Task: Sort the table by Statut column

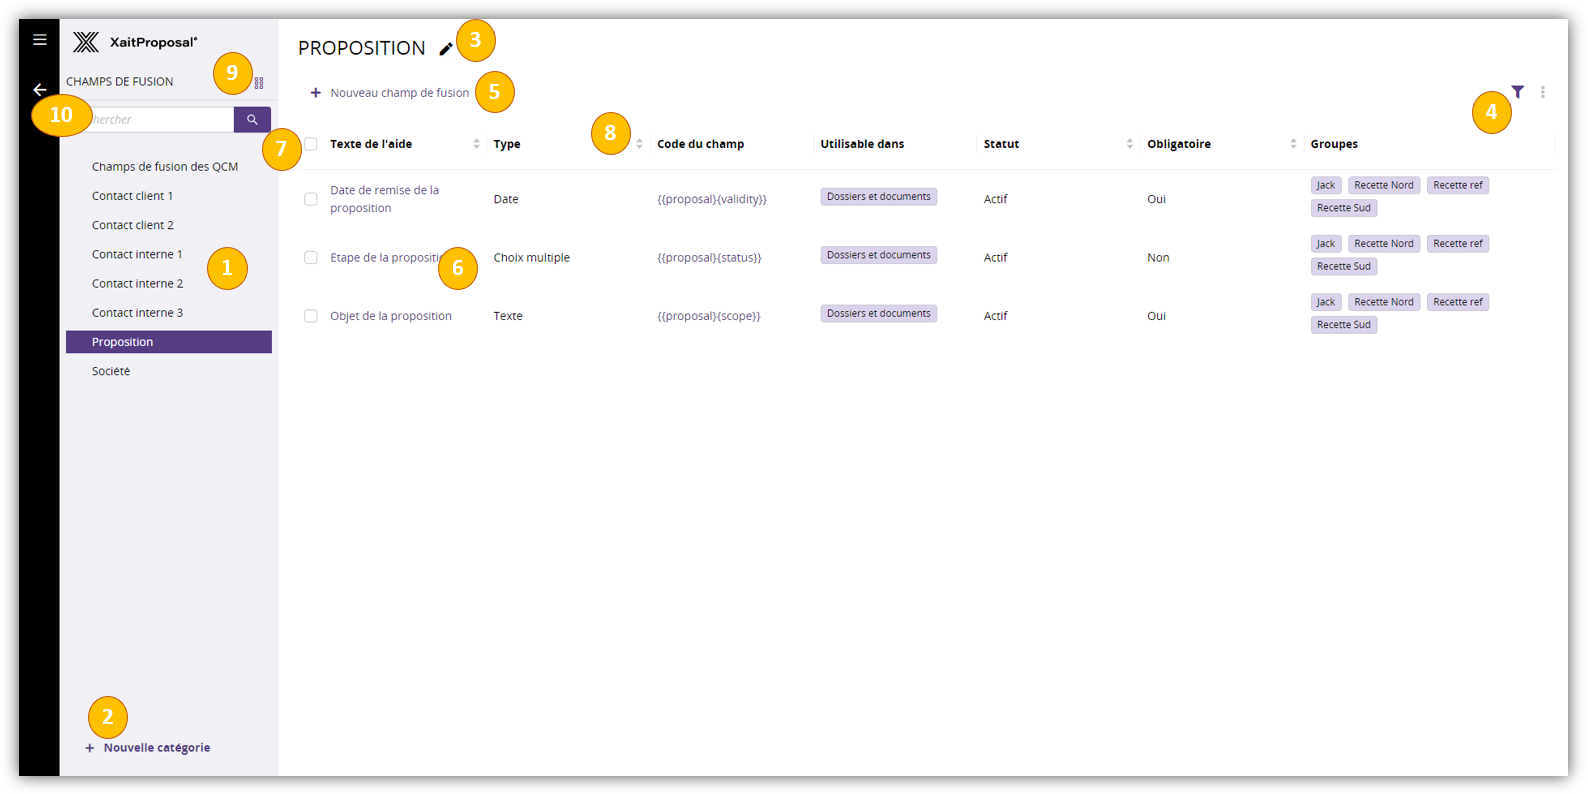Action: (1129, 144)
